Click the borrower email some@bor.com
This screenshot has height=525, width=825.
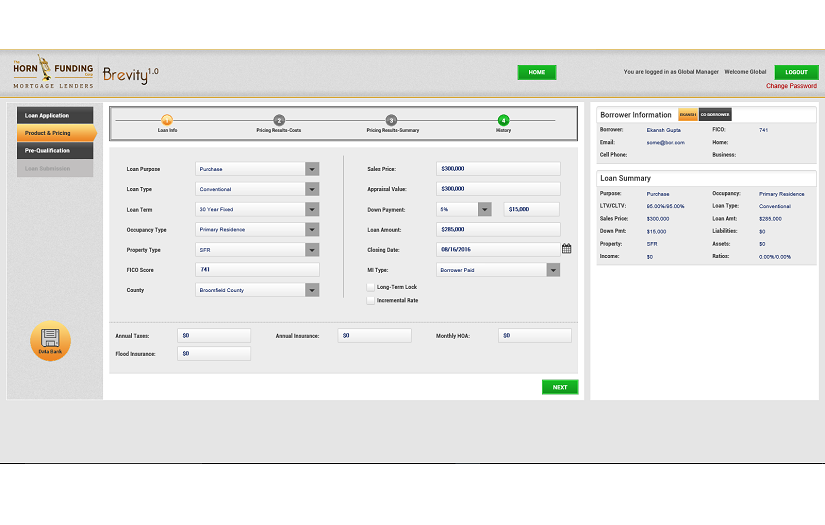666,143
